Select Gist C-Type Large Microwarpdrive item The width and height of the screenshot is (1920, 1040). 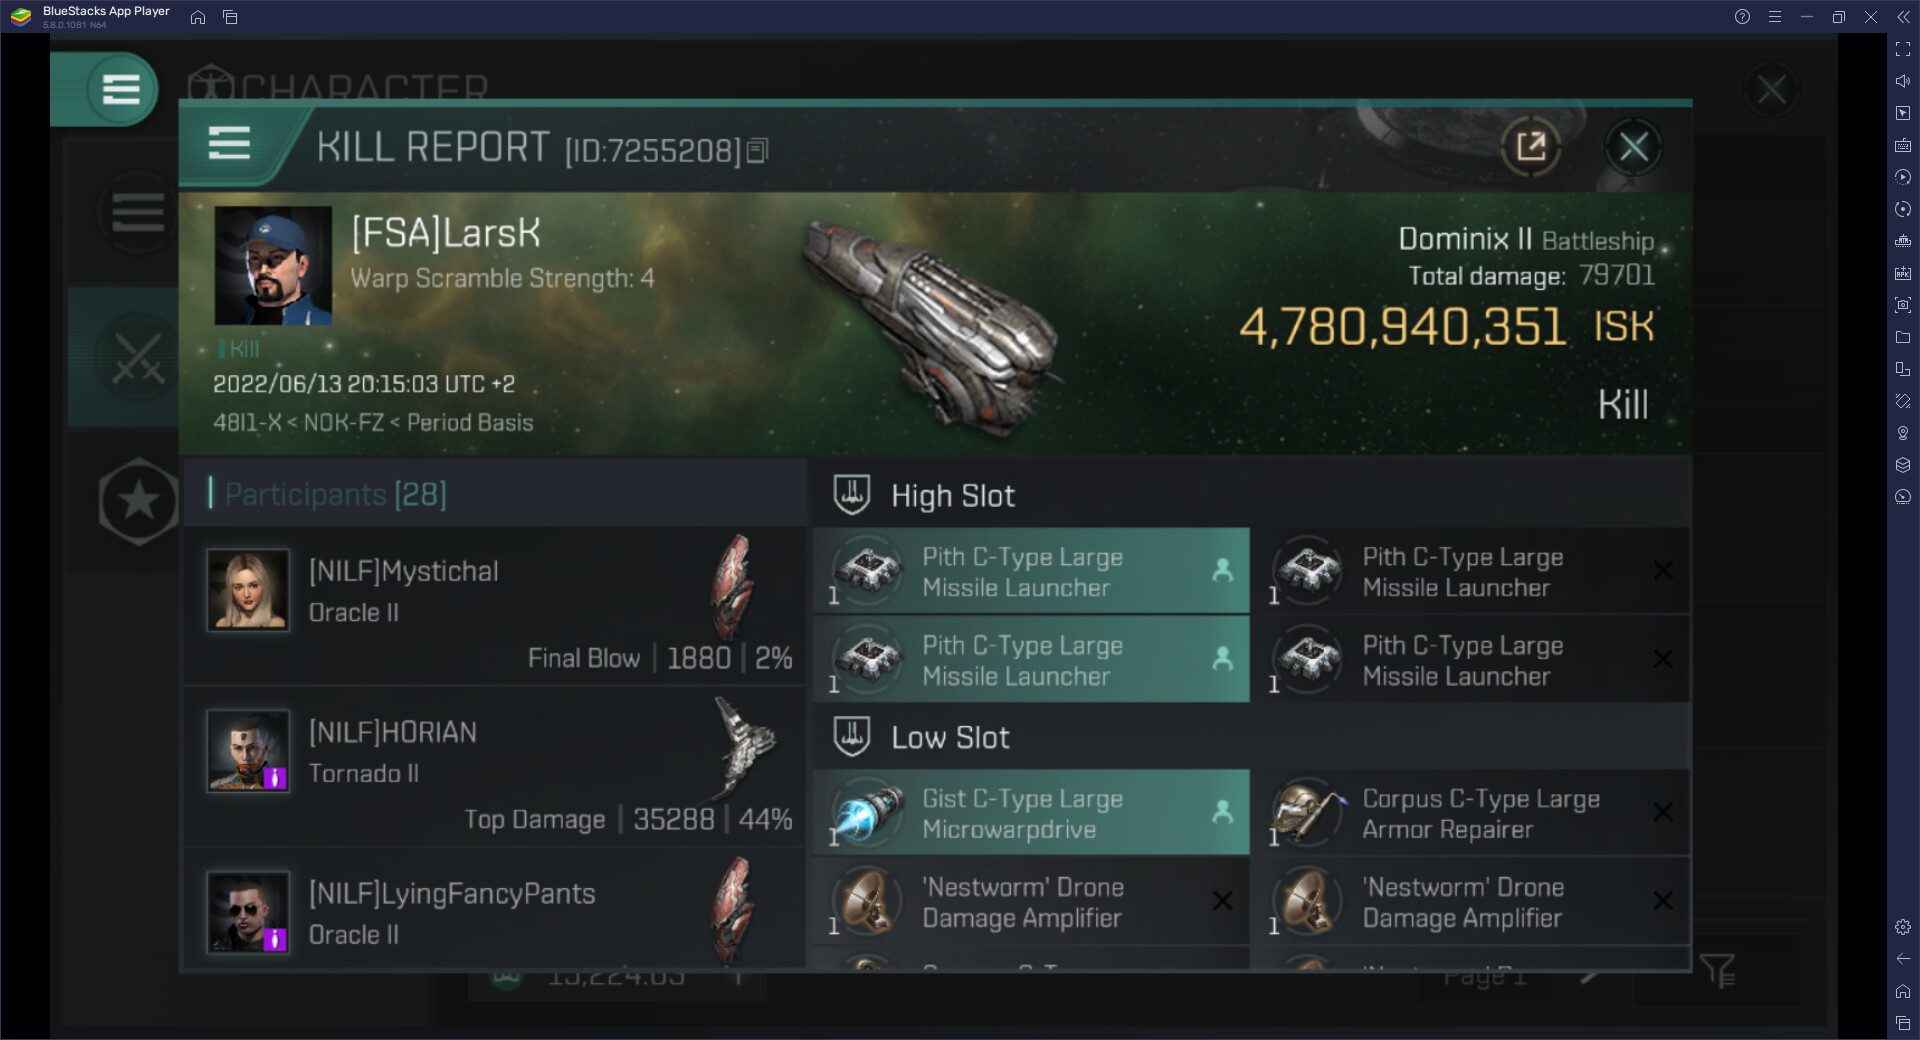coord(1031,812)
